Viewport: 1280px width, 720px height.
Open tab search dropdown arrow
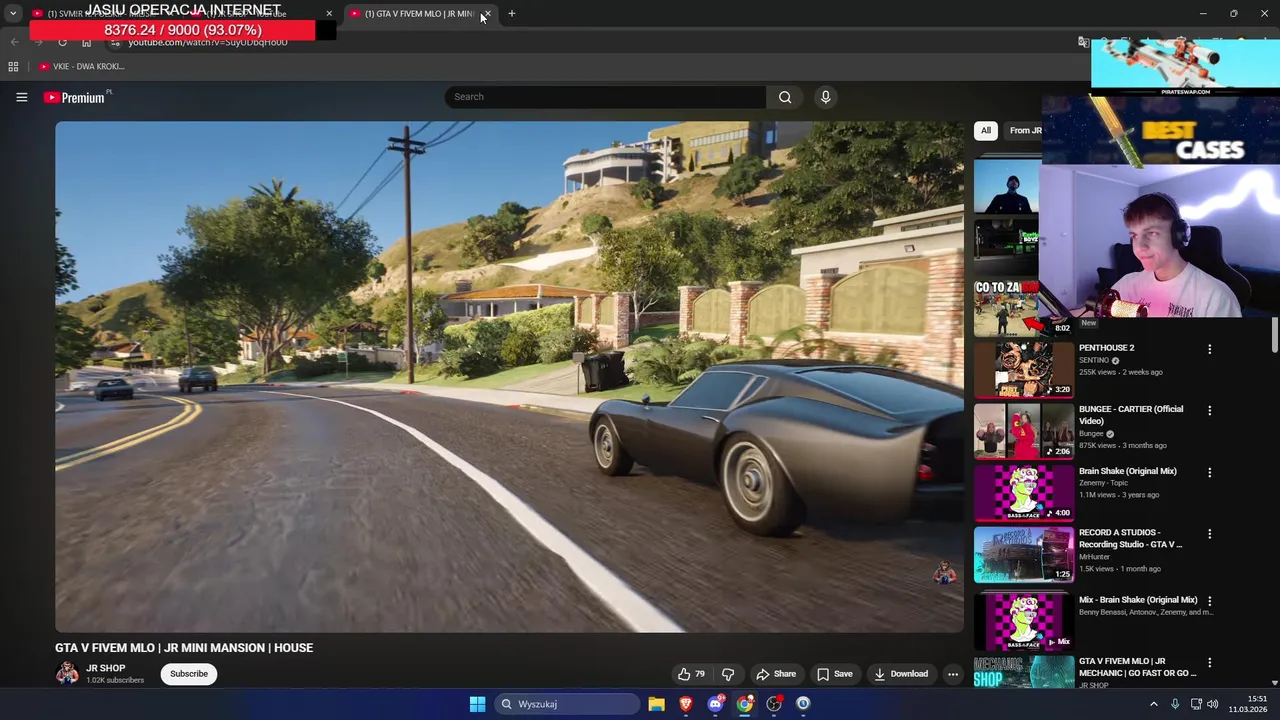tap(12, 14)
